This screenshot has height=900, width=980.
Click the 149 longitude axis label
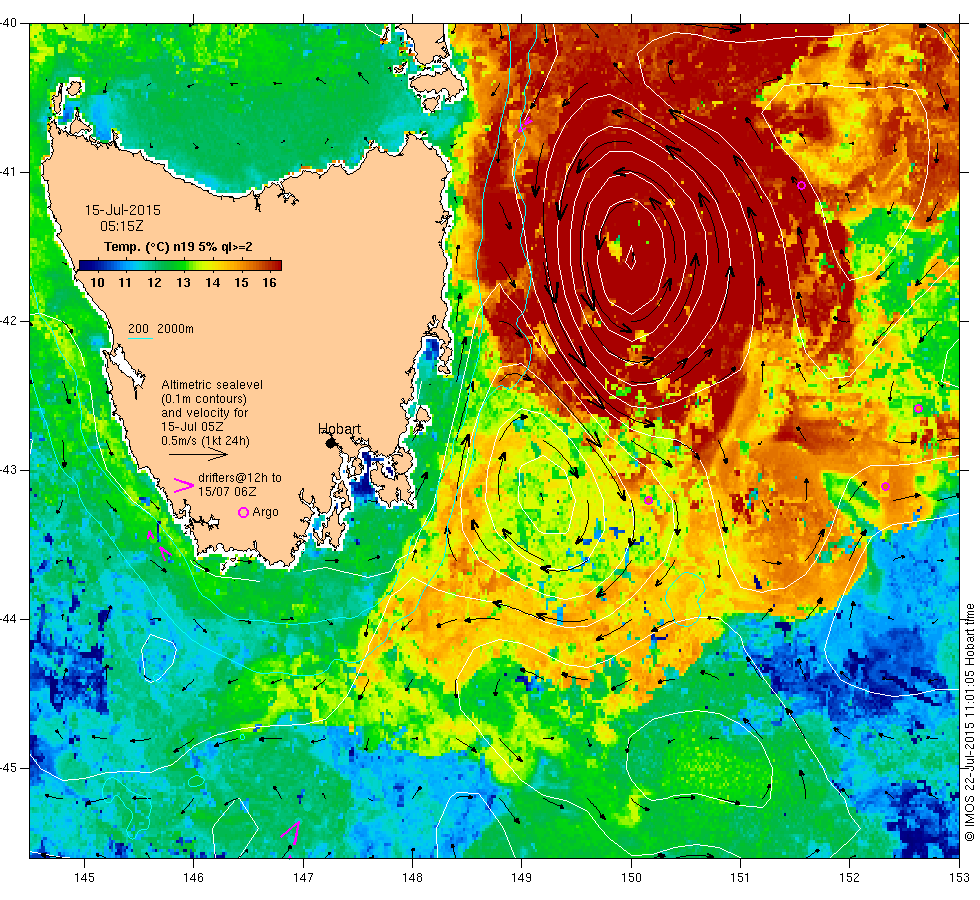coord(522,878)
